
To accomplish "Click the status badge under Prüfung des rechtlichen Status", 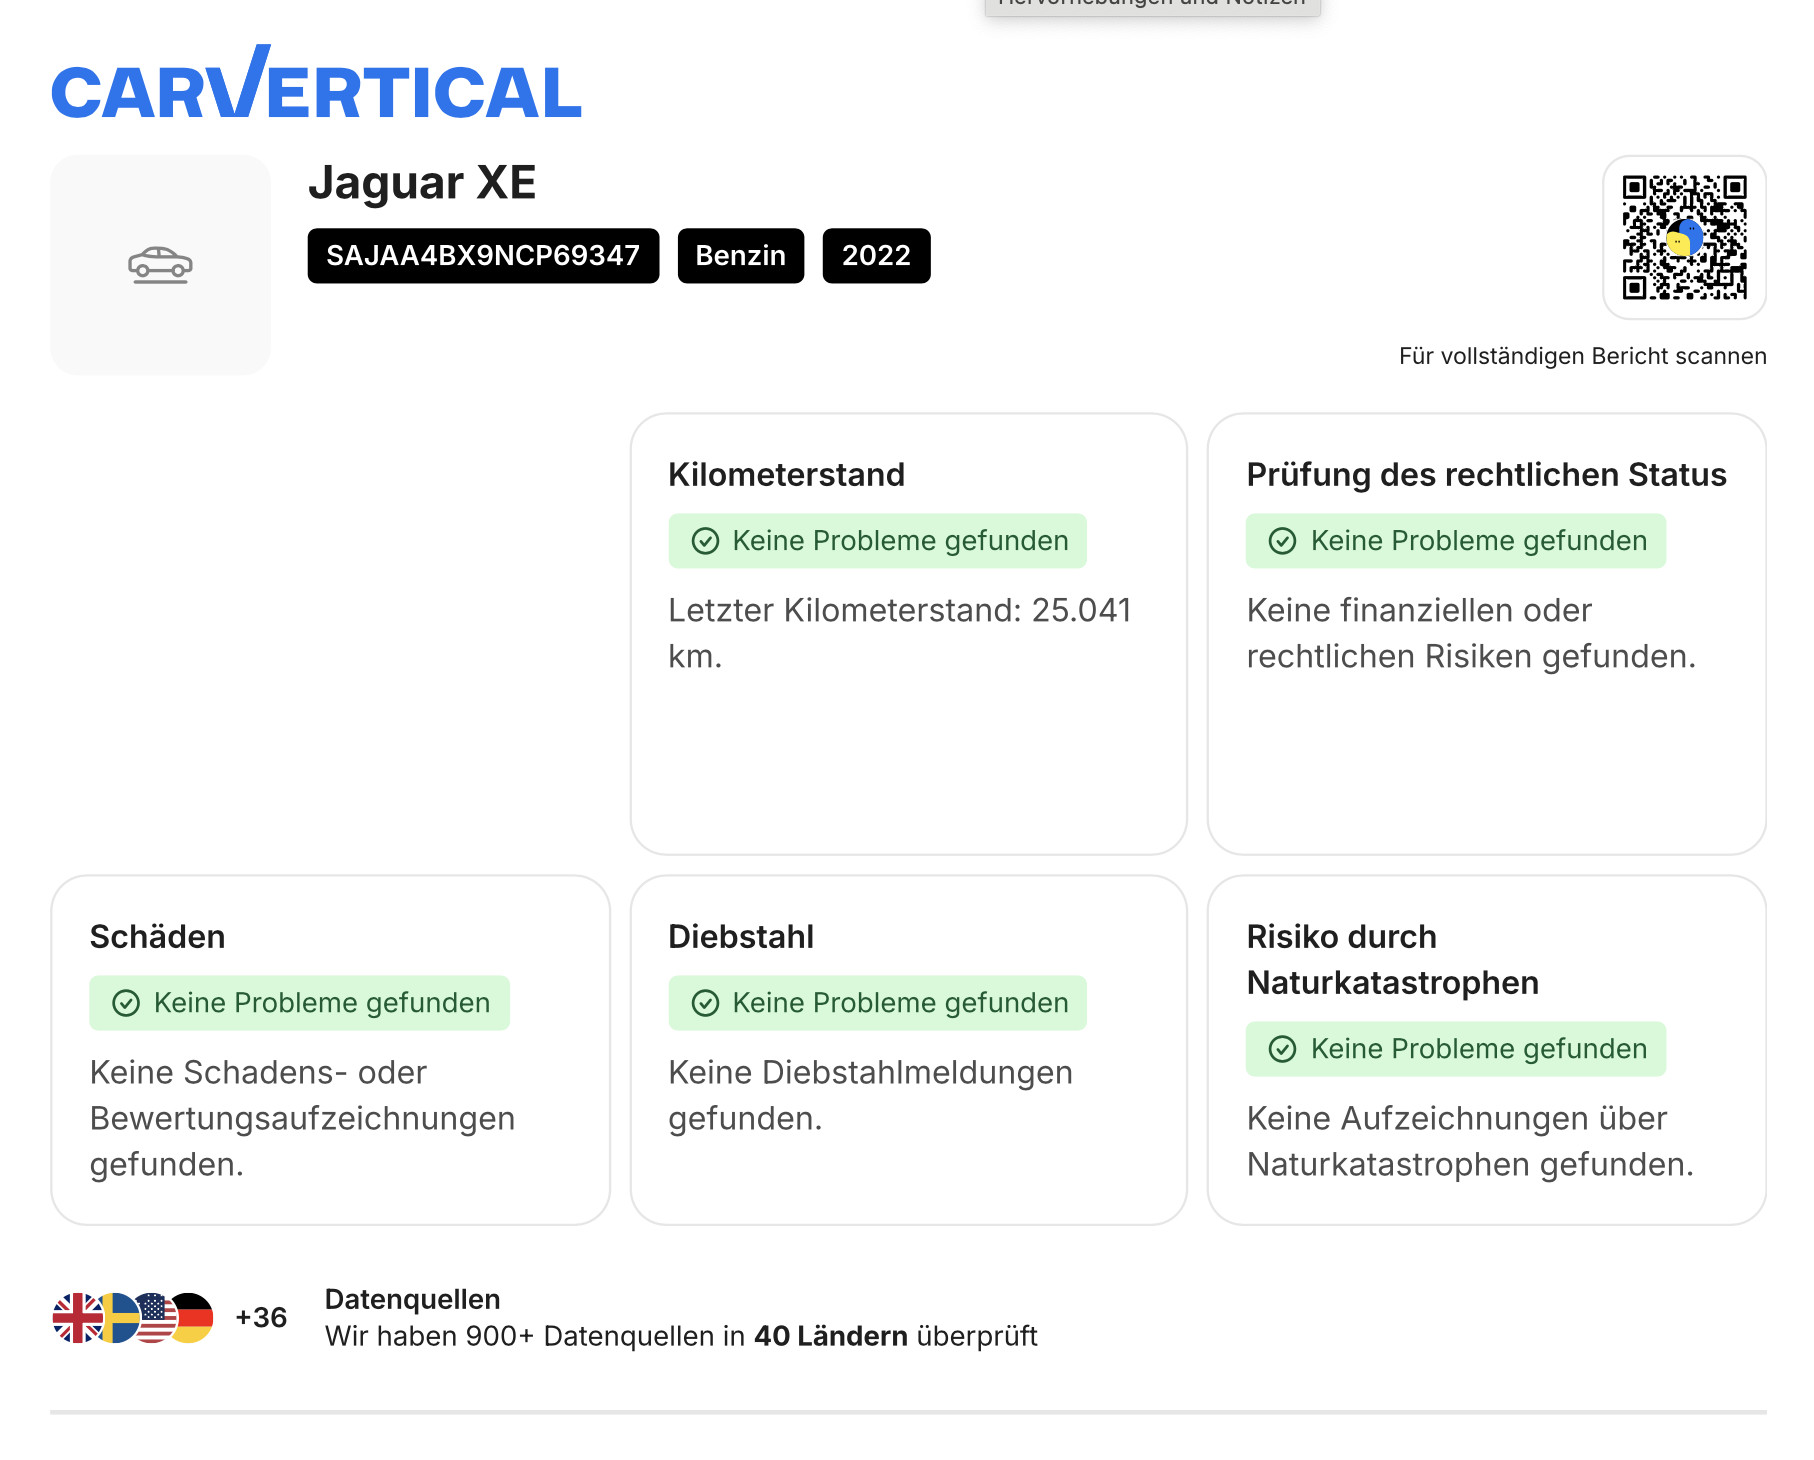I will (1455, 541).
